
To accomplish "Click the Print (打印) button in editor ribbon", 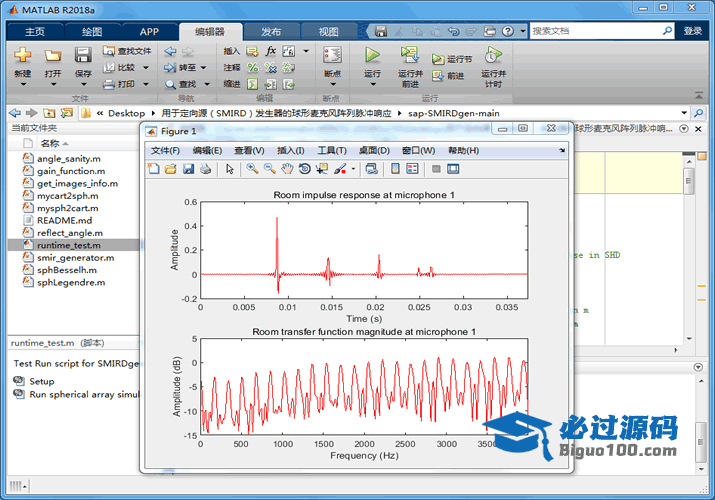I will point(119,84).
